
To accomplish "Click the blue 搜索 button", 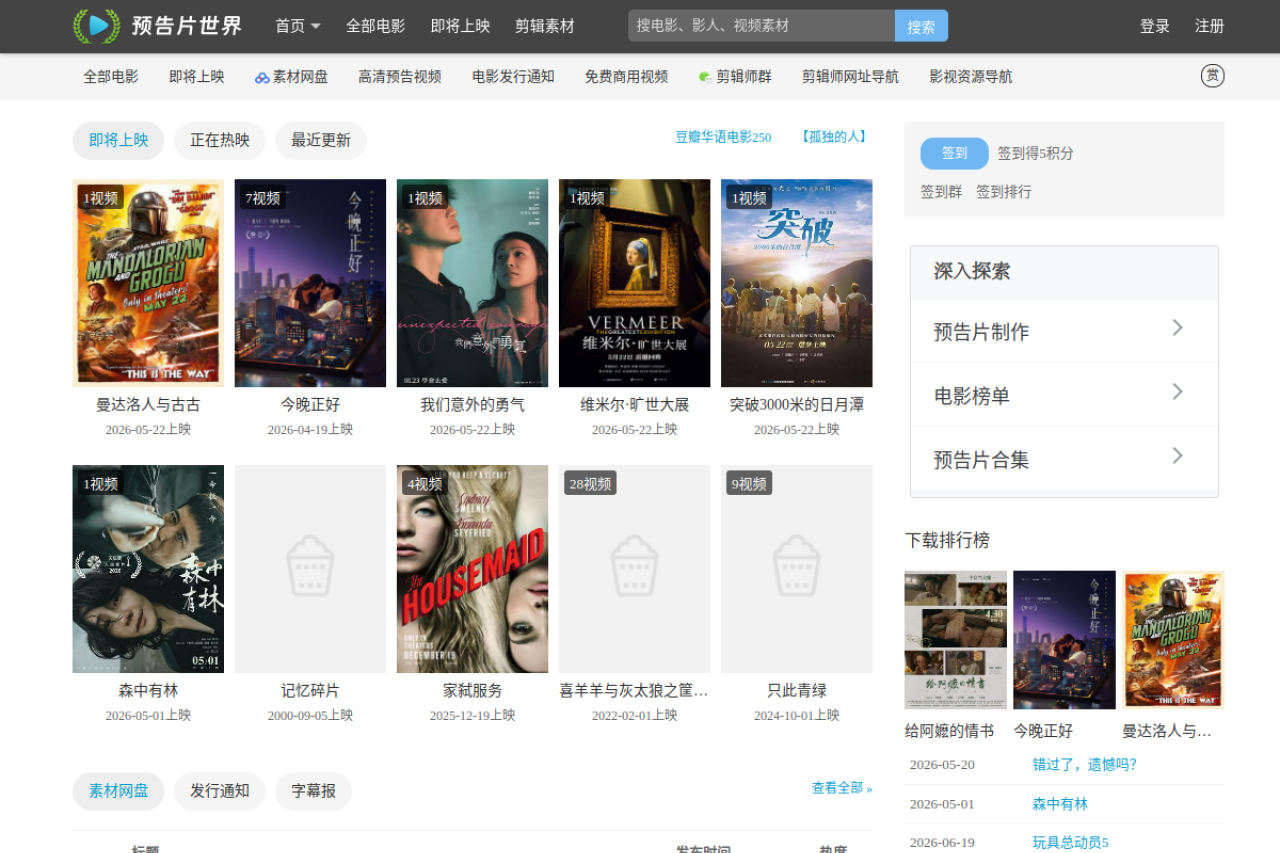I will pyautogui.click(x=921, y=26).
